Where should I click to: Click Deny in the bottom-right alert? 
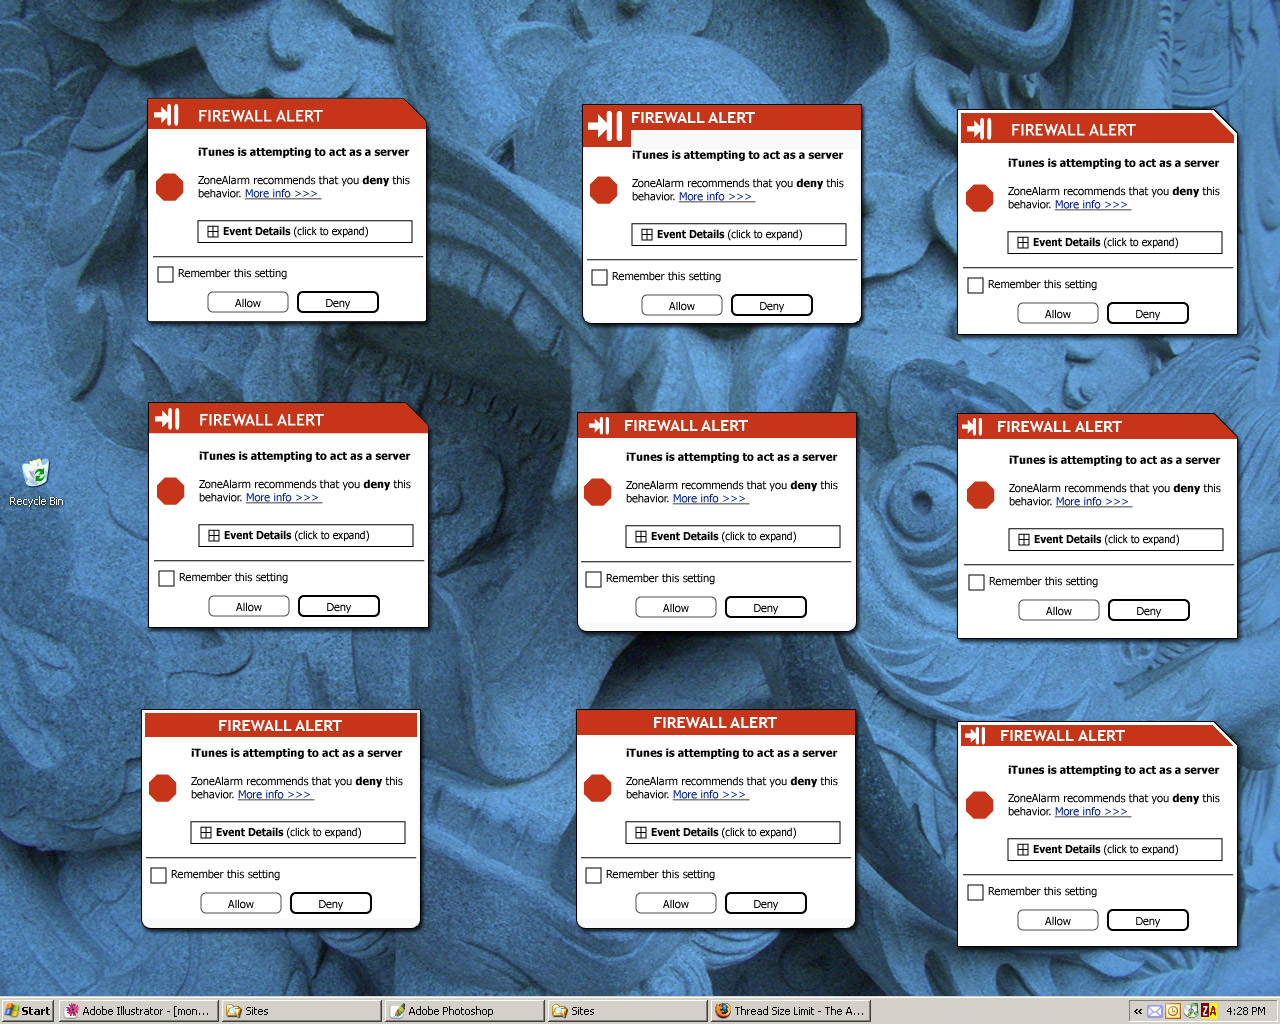pyautogui.click(x=1148, y=920)
